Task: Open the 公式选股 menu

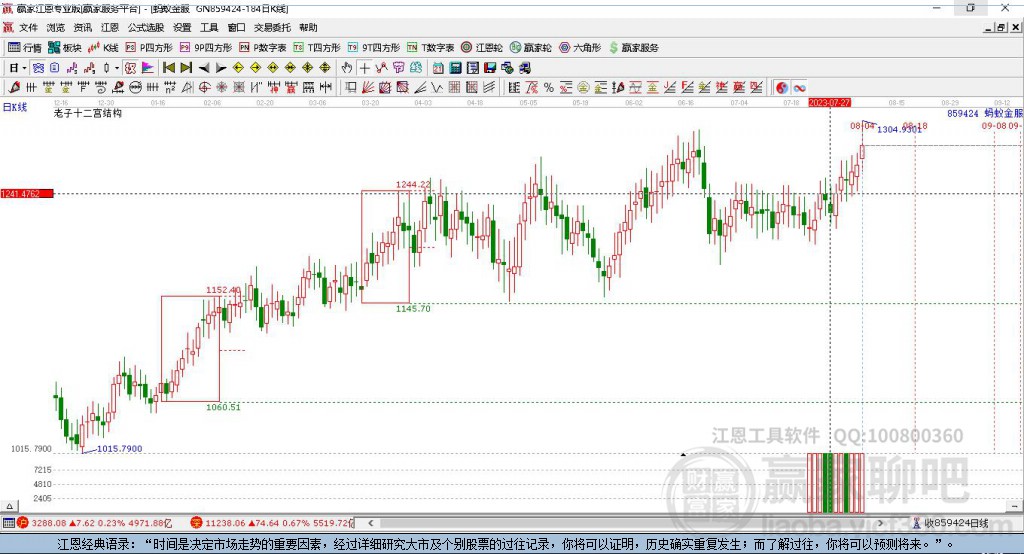Action: [146, 27]
